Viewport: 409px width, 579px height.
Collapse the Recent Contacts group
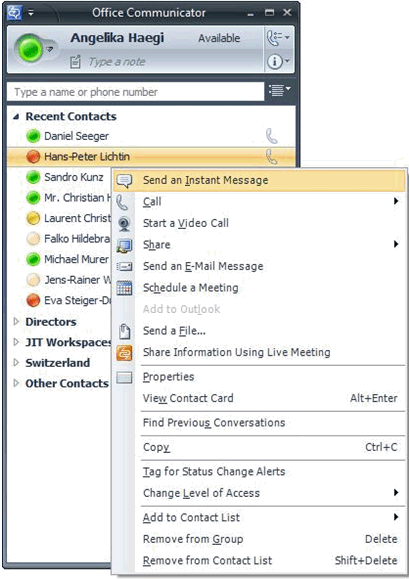pos(16,117)
